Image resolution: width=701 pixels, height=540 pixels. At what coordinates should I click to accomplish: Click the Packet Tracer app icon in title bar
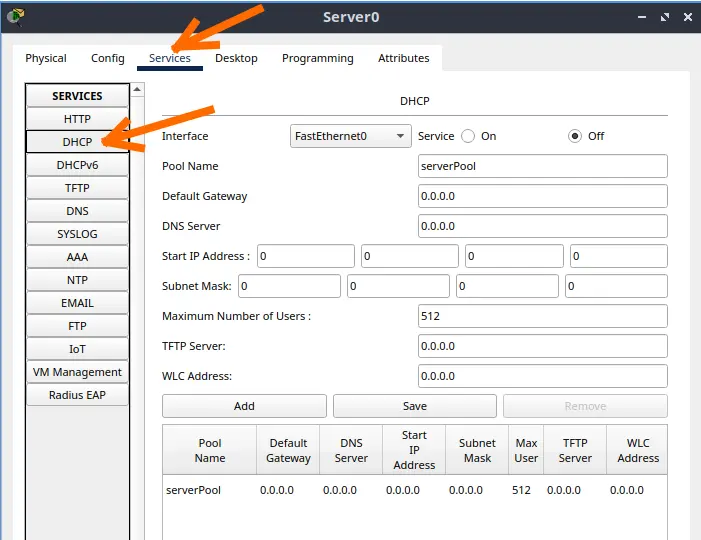tap(15, 16)
